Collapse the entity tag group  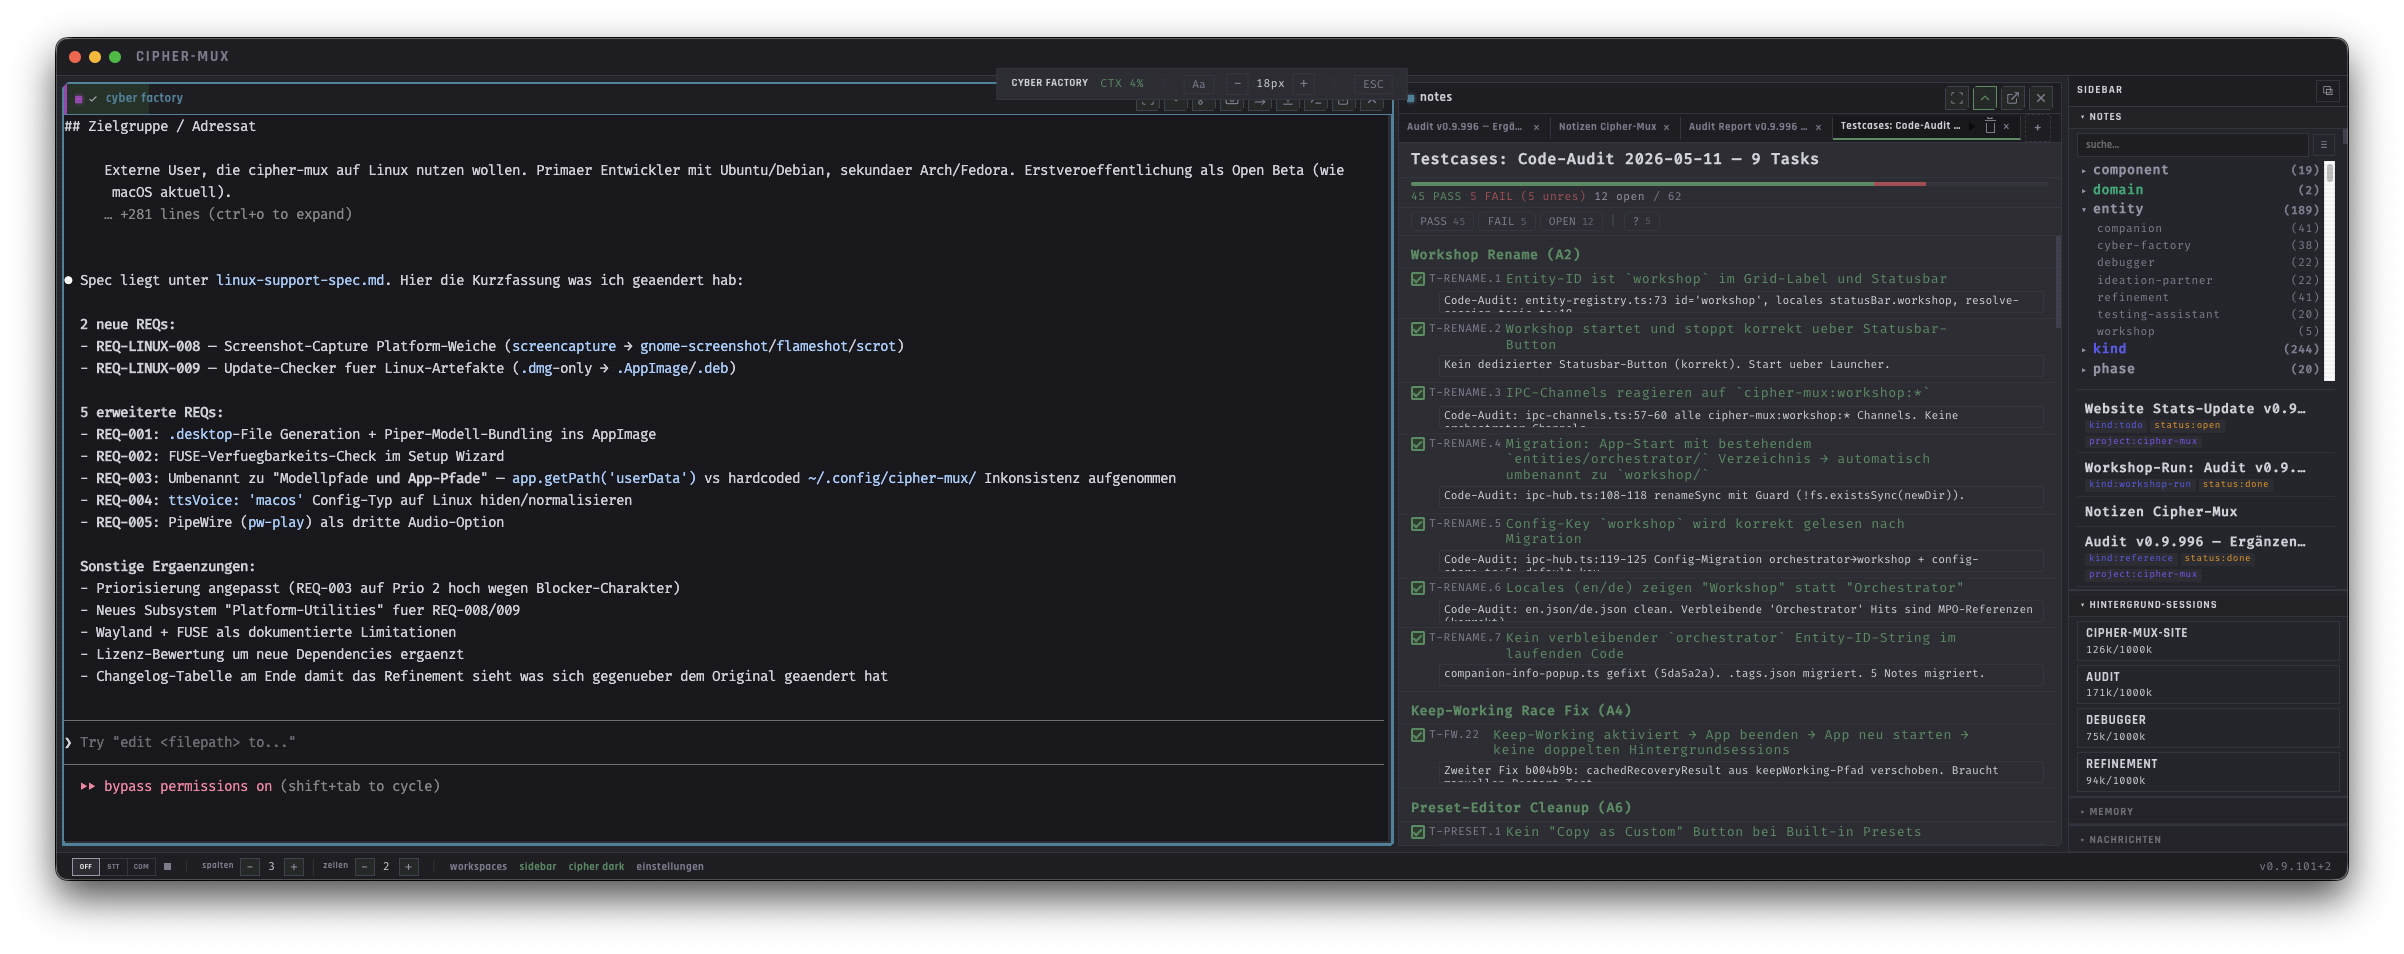click(x=2201, y=209)
